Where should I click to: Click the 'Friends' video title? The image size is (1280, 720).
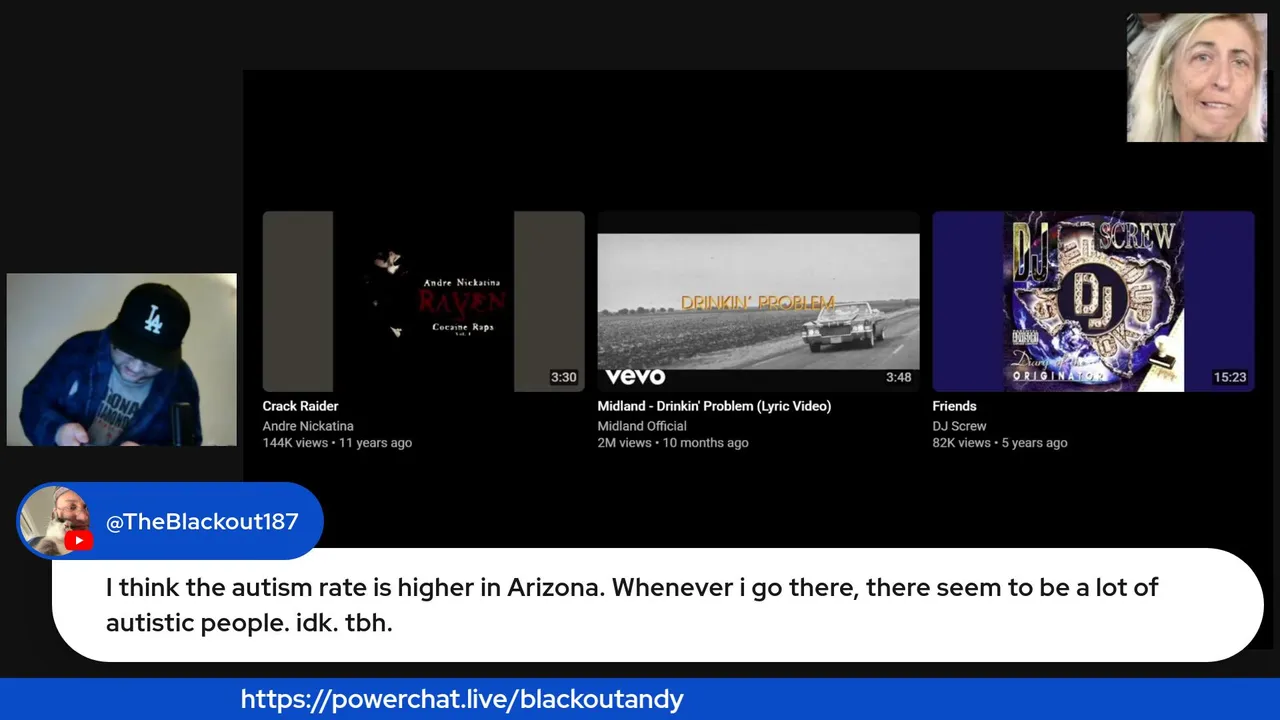tap(954, 406)
